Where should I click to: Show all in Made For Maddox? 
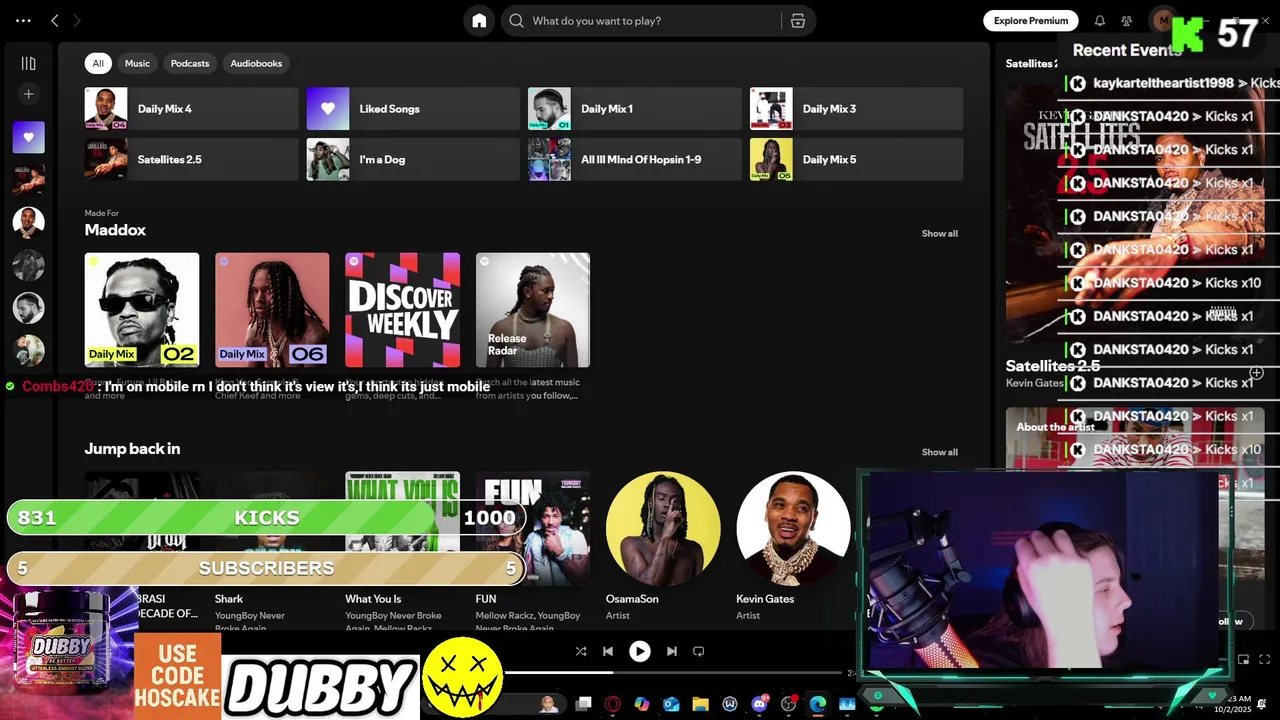[x=939, y=233]
